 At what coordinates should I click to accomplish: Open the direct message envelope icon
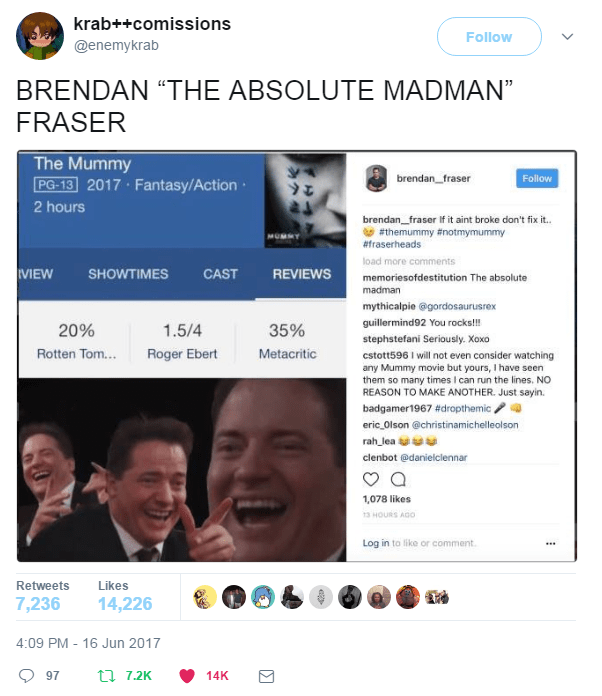(x=266, y=676)
